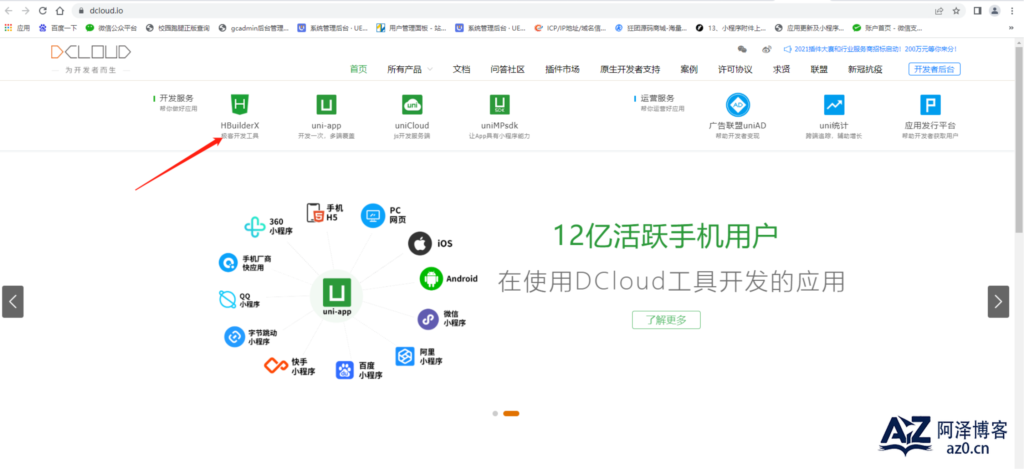Open the 问答社区 navigation item

(x=507, y=69)
